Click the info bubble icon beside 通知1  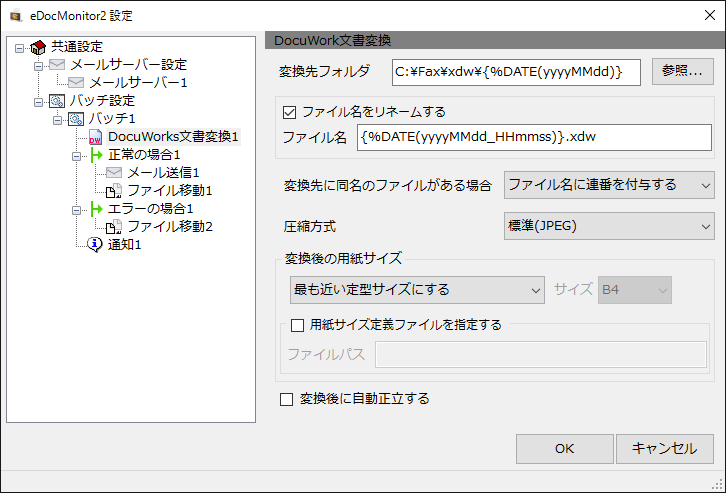coord(95,244)
